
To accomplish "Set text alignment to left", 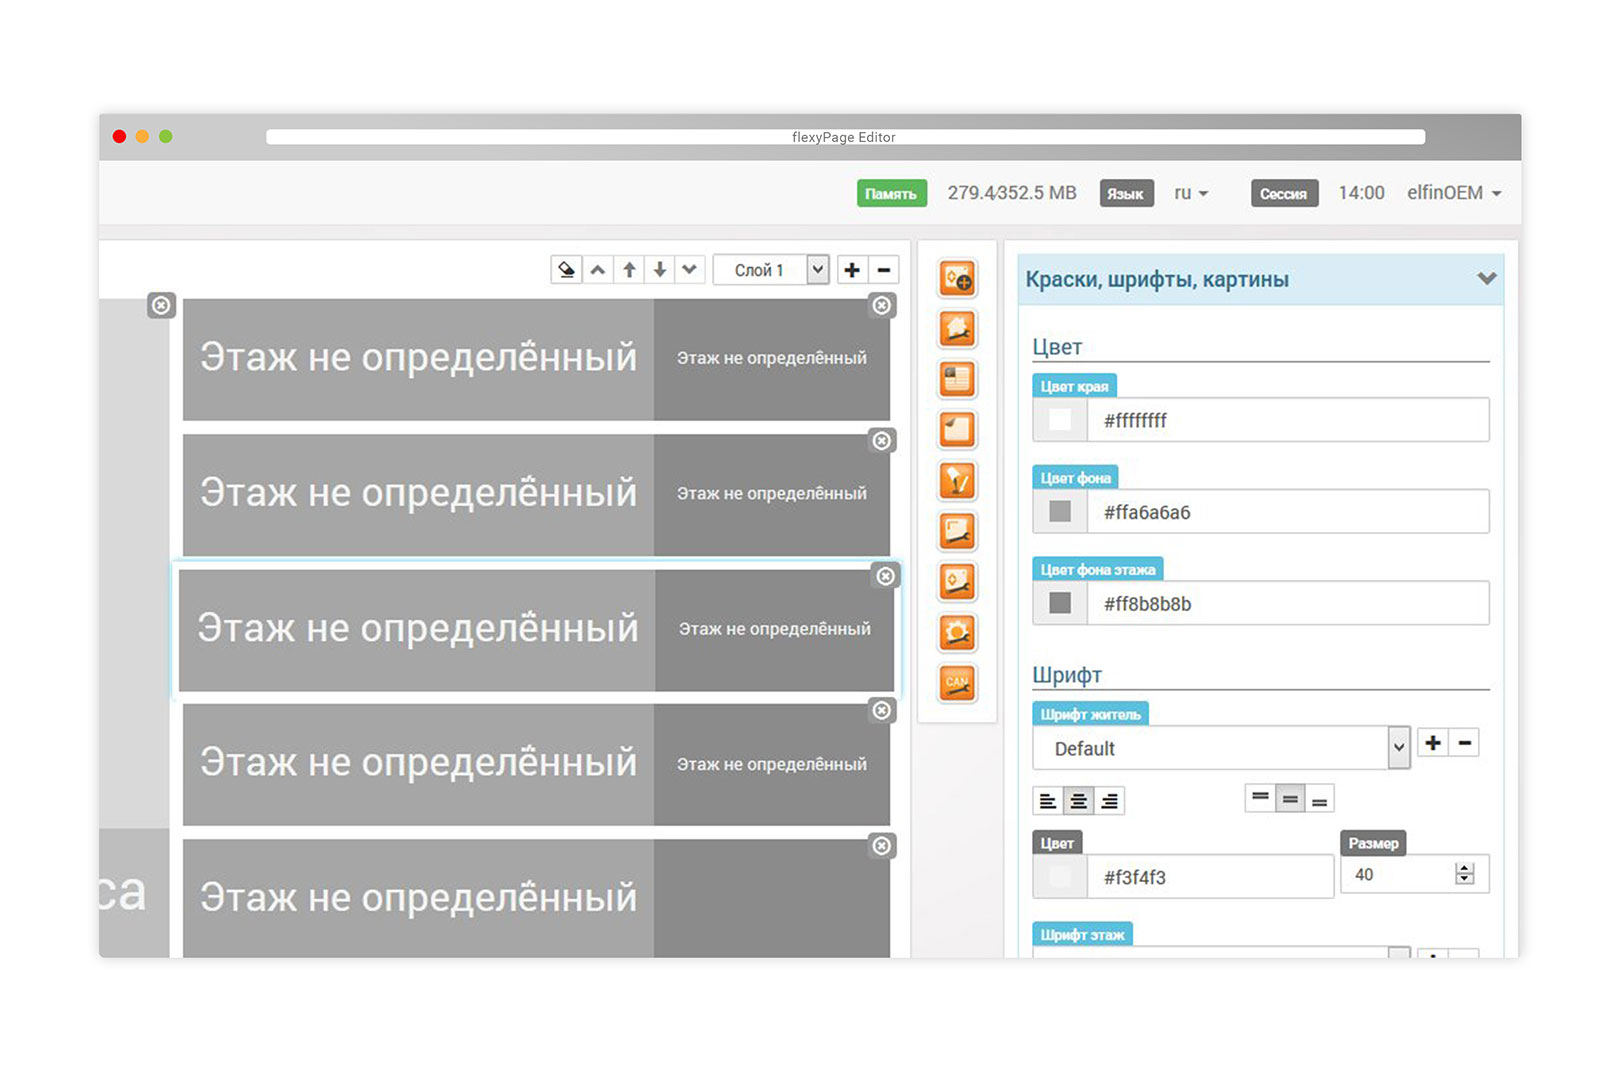I will (x=1048, y=801).
